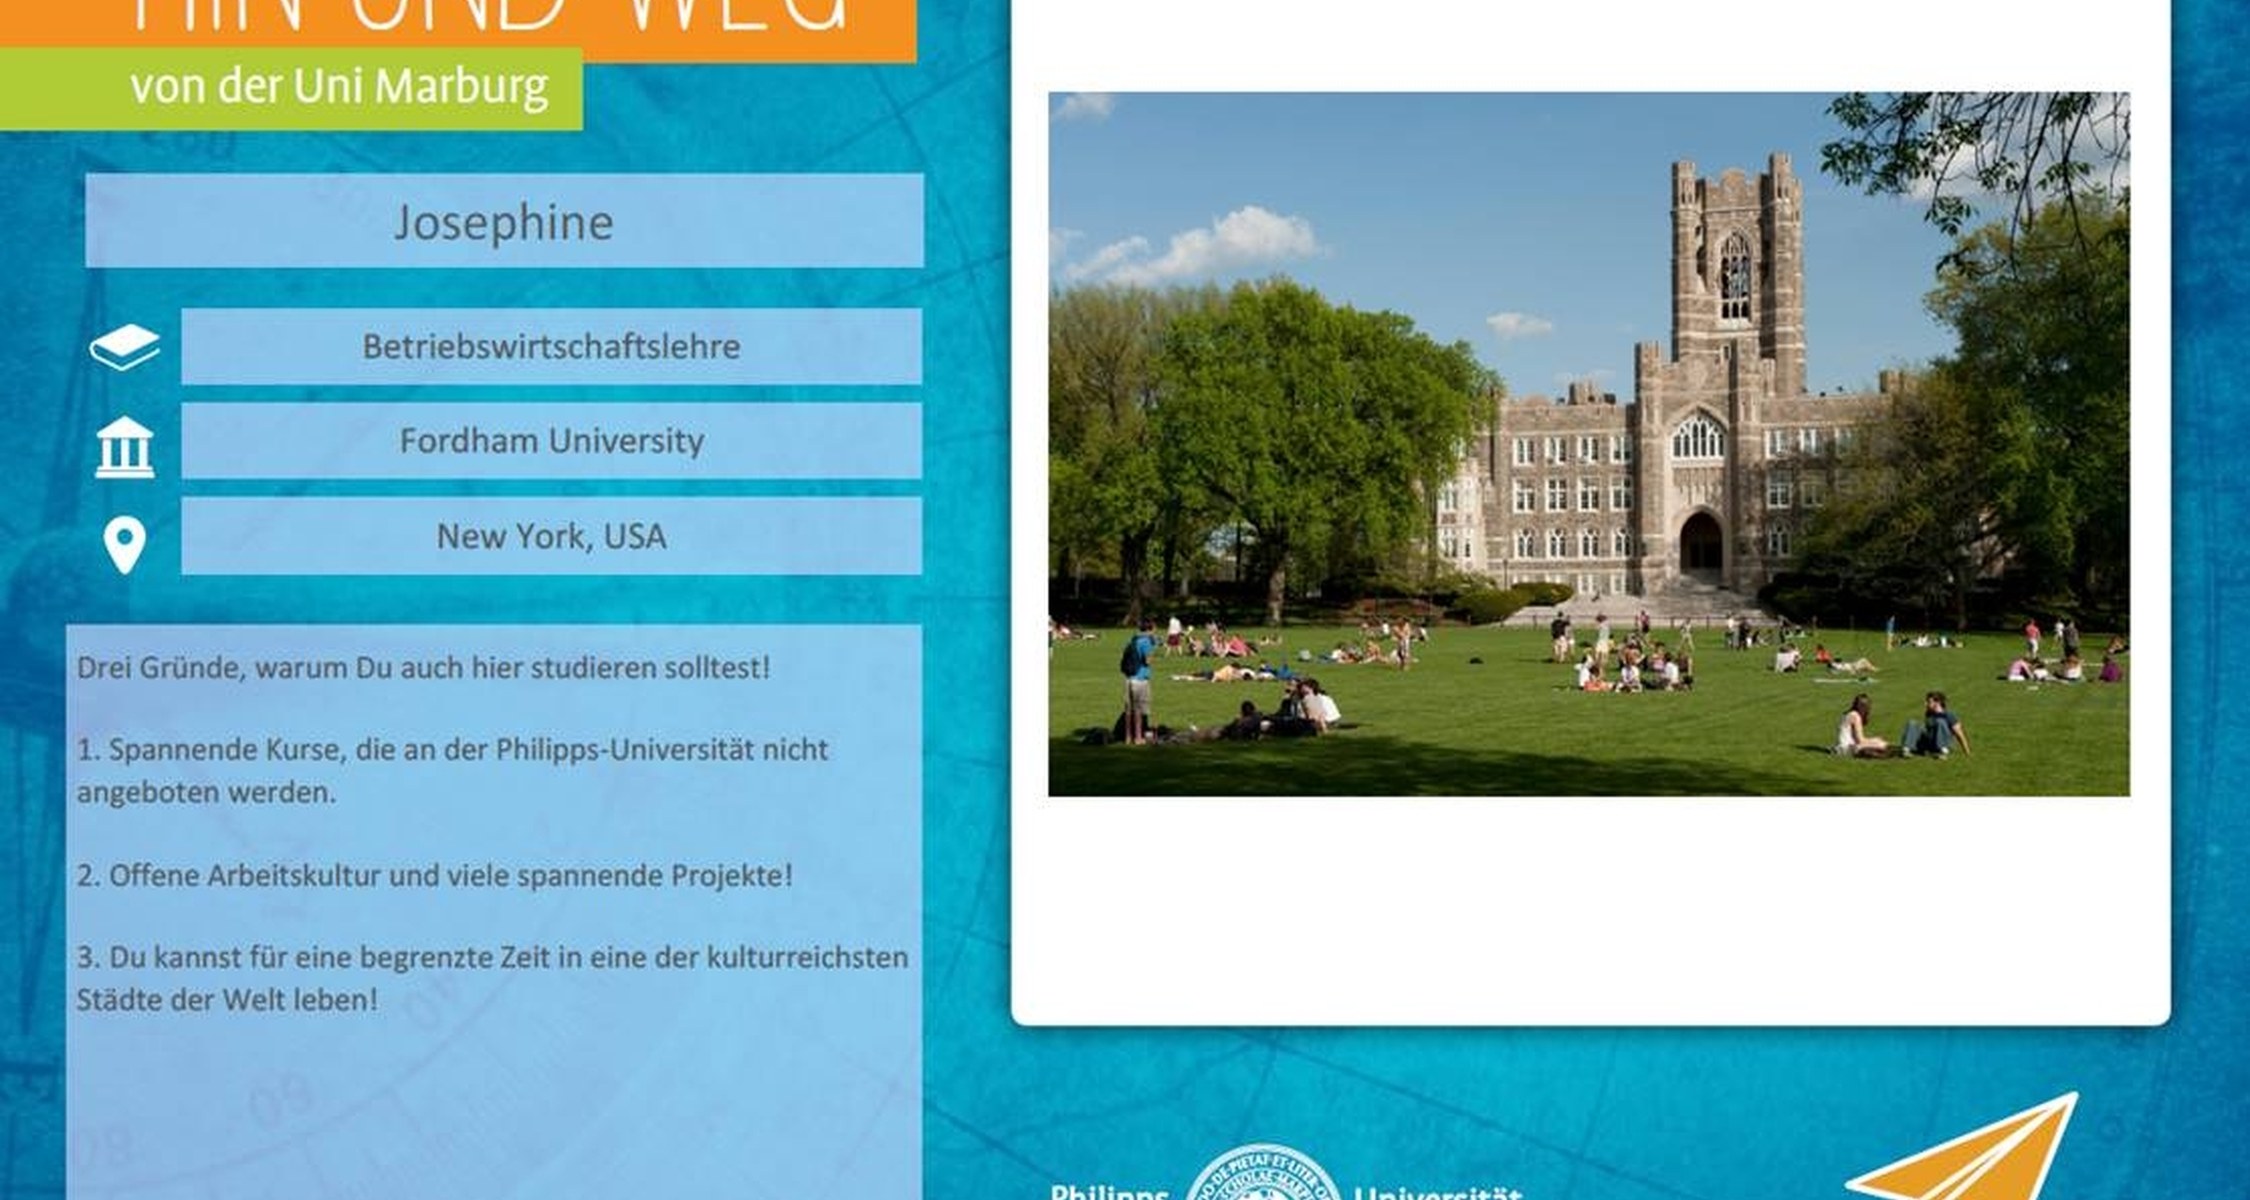
Task: Click the line 'Städte der Welt leben!'
Action: click(227, 1000)
